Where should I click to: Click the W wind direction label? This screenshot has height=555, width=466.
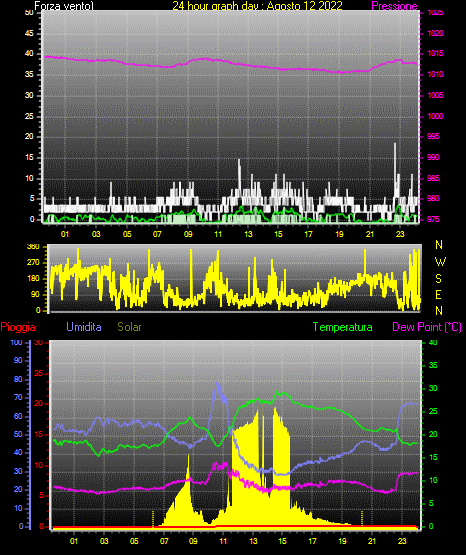440,262
